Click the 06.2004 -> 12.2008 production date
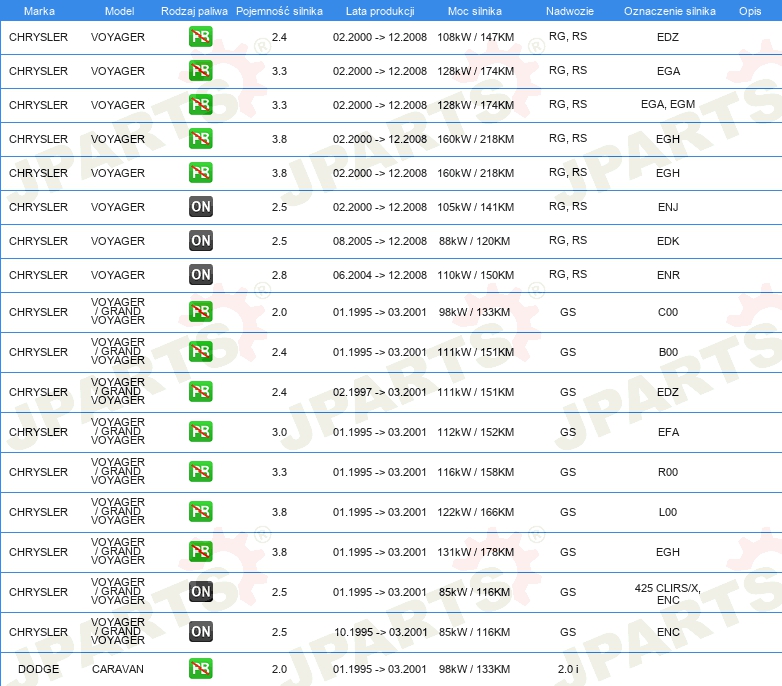Viewport: 782px width, 686px height. 380,275
